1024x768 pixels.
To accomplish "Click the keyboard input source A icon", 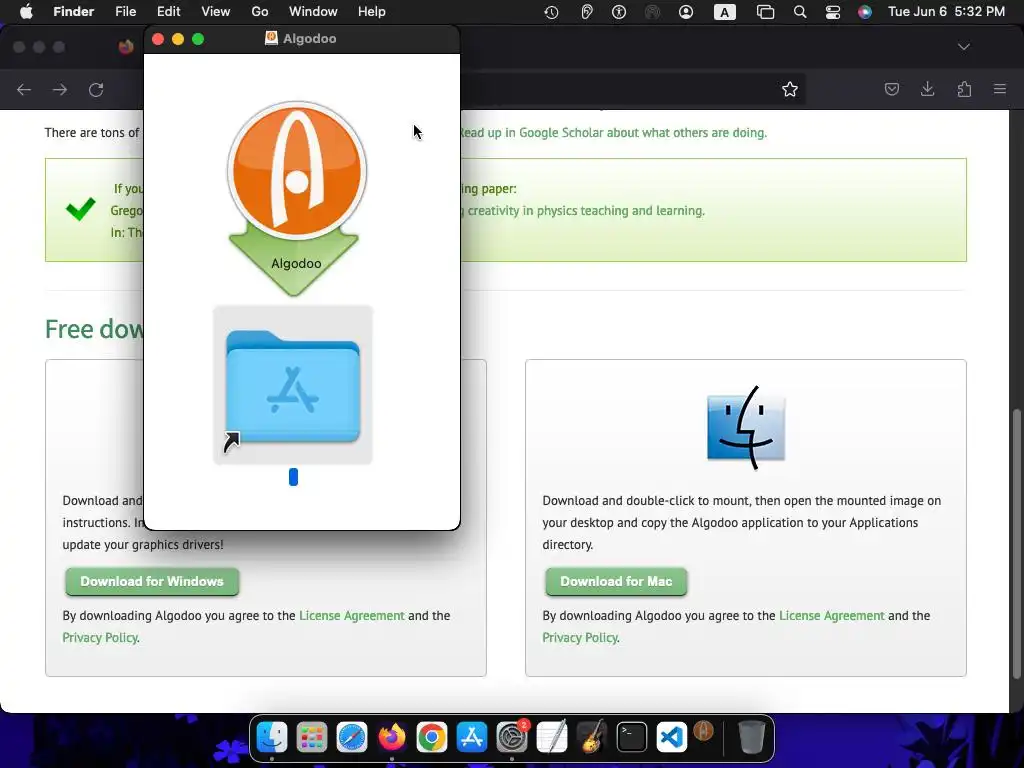I will point(724,12).
